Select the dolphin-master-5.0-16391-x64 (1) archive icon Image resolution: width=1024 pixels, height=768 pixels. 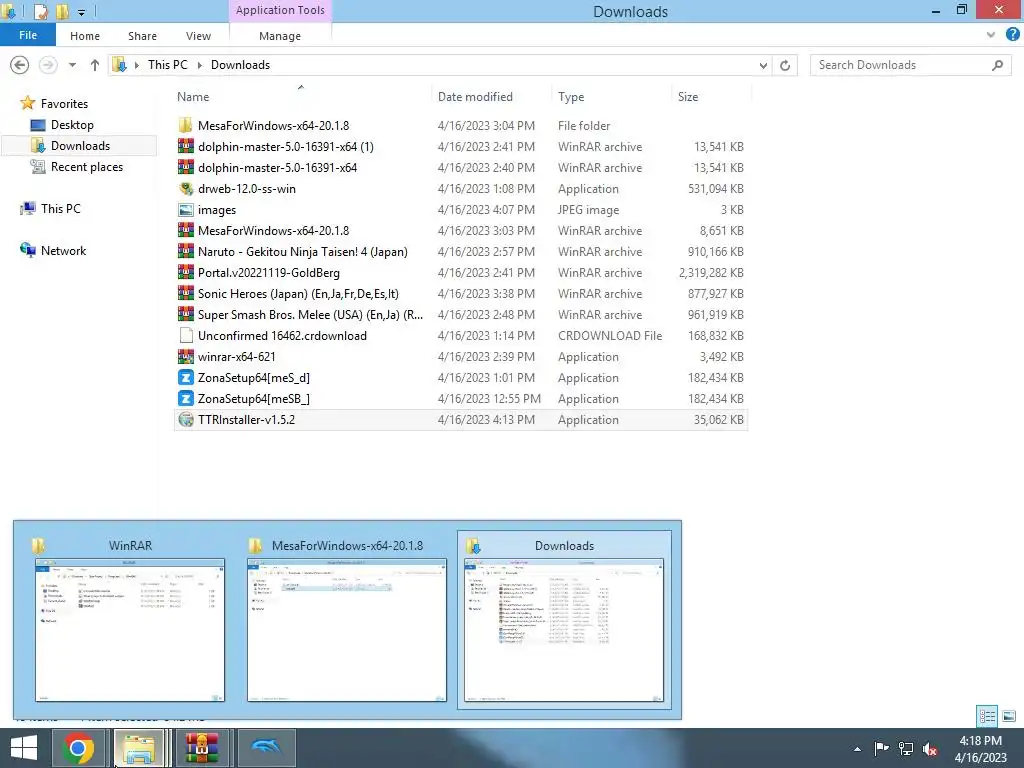pos(186,146)
